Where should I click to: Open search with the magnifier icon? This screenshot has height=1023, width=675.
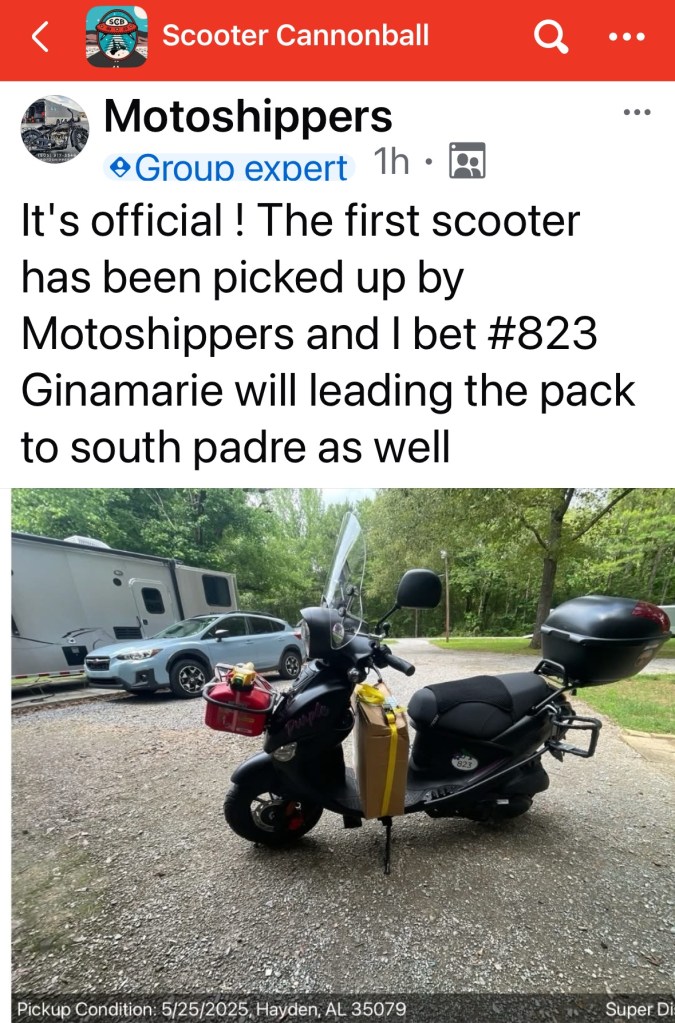[x=551, y=37]
